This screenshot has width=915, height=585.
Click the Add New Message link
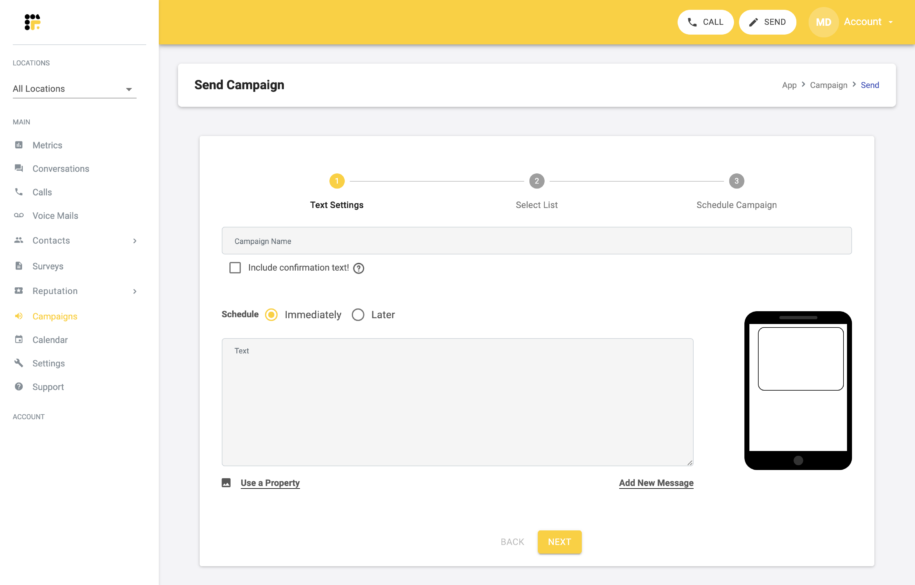(x=656, y=483)
